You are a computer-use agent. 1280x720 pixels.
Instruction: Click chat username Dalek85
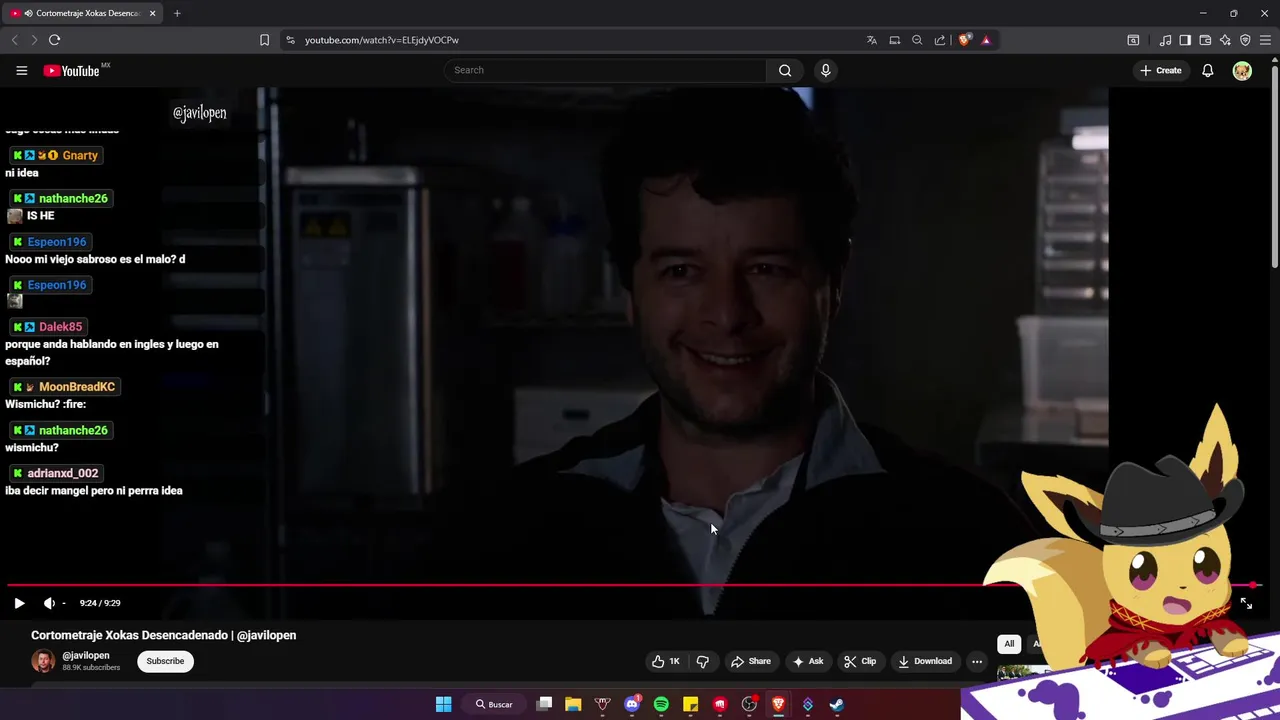pos(61,327)
